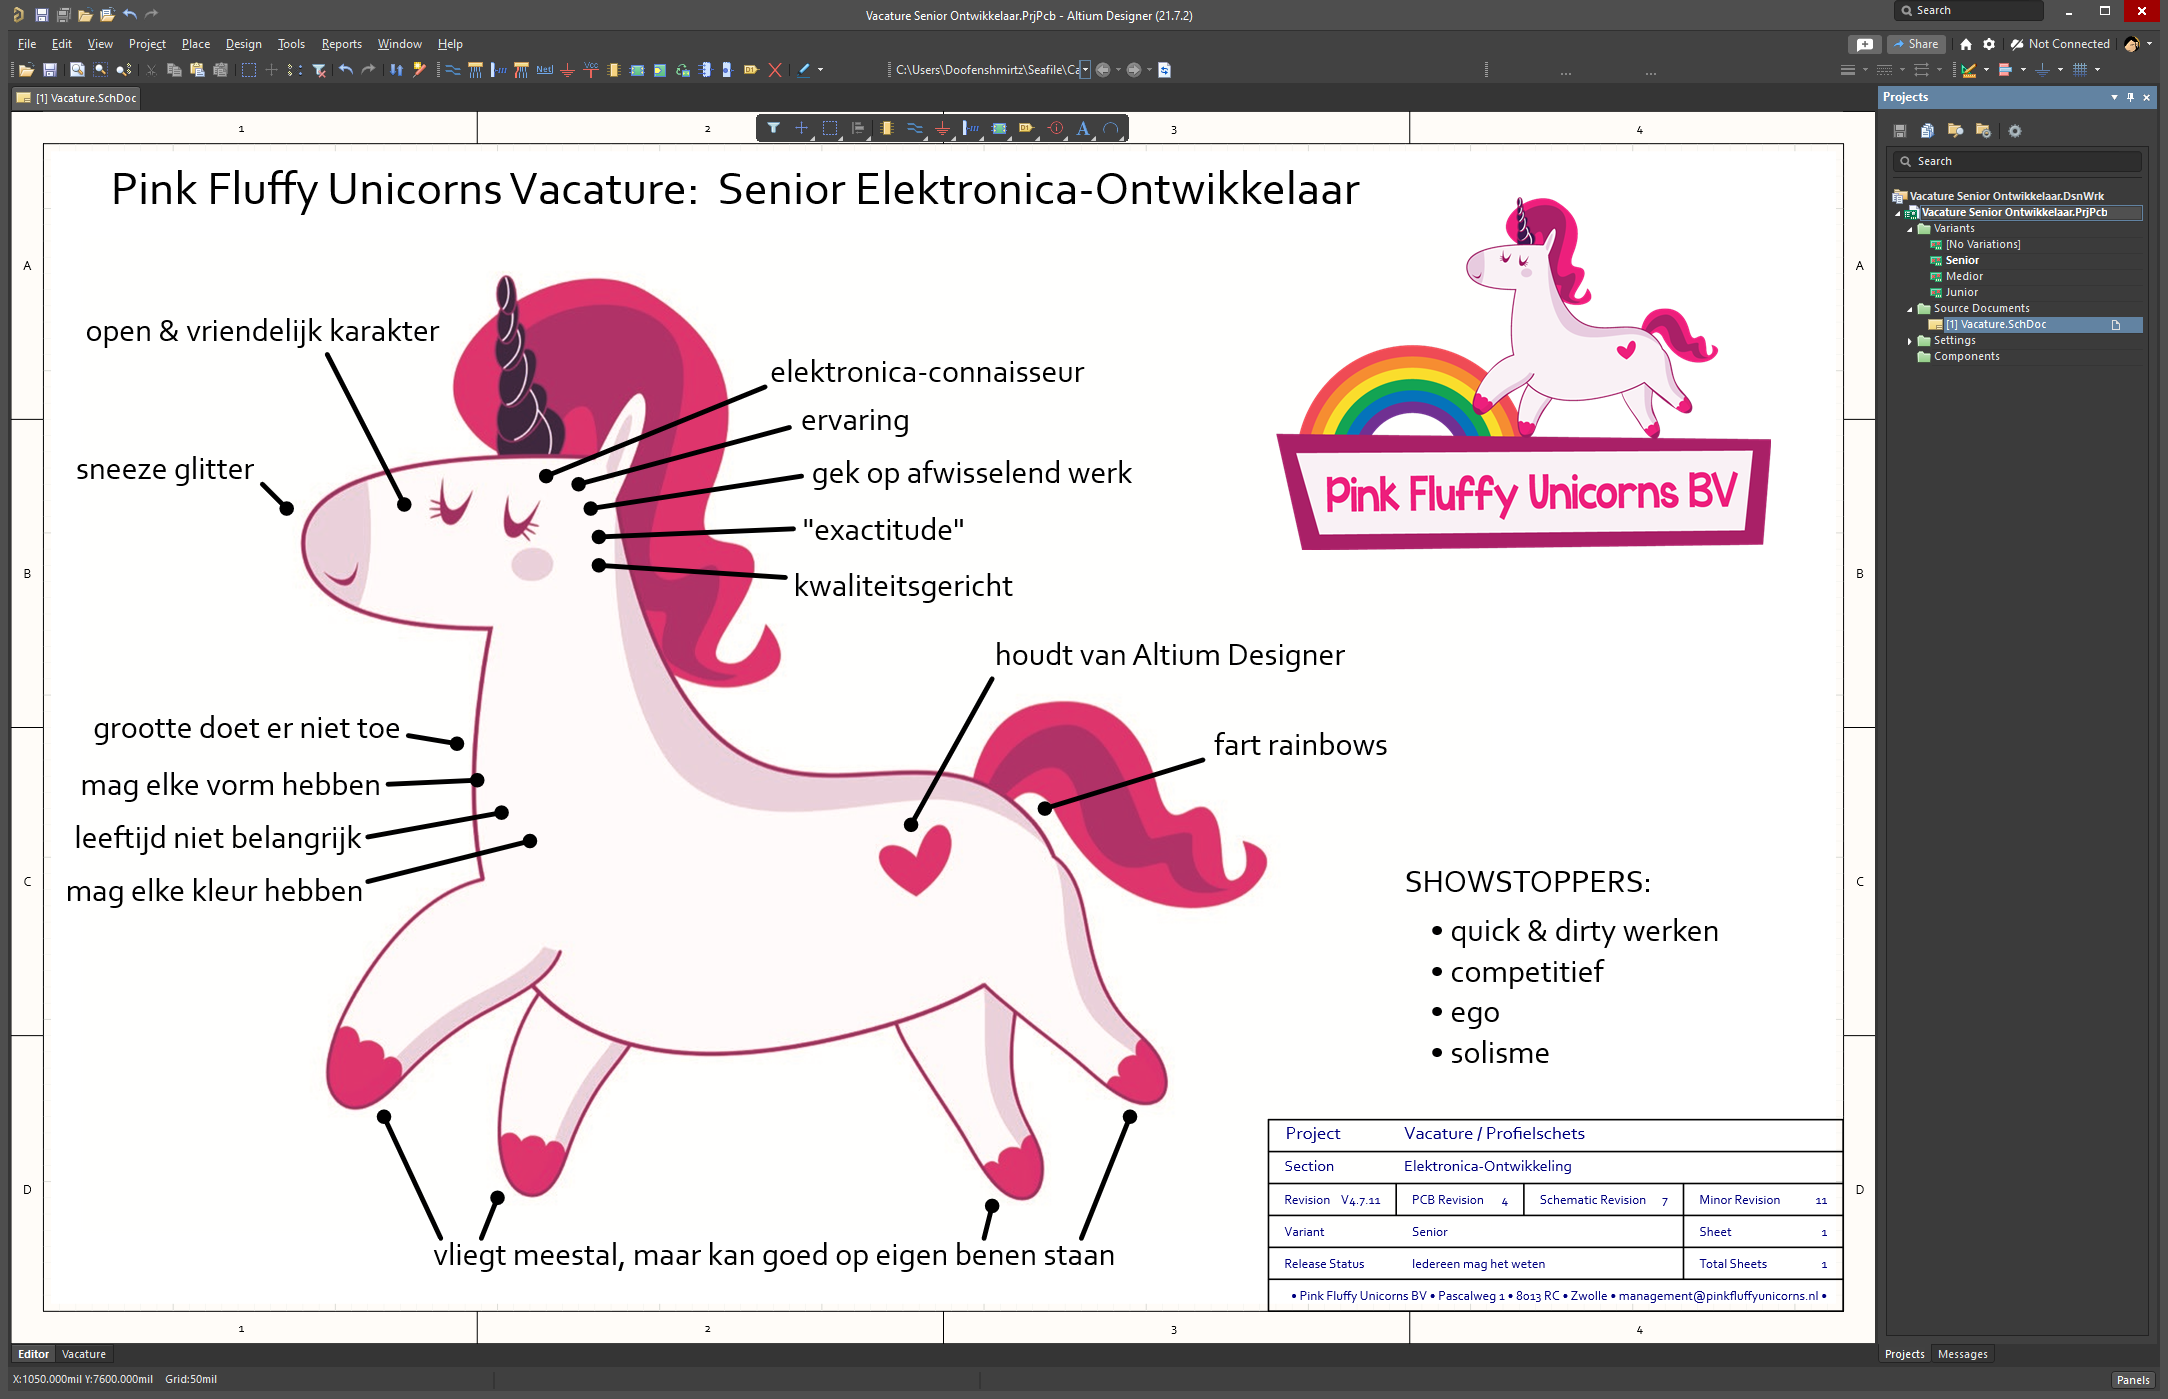Choose the dashed rectangle select tool in active bar
The image size is (2168, 1399).
[830, 128]
